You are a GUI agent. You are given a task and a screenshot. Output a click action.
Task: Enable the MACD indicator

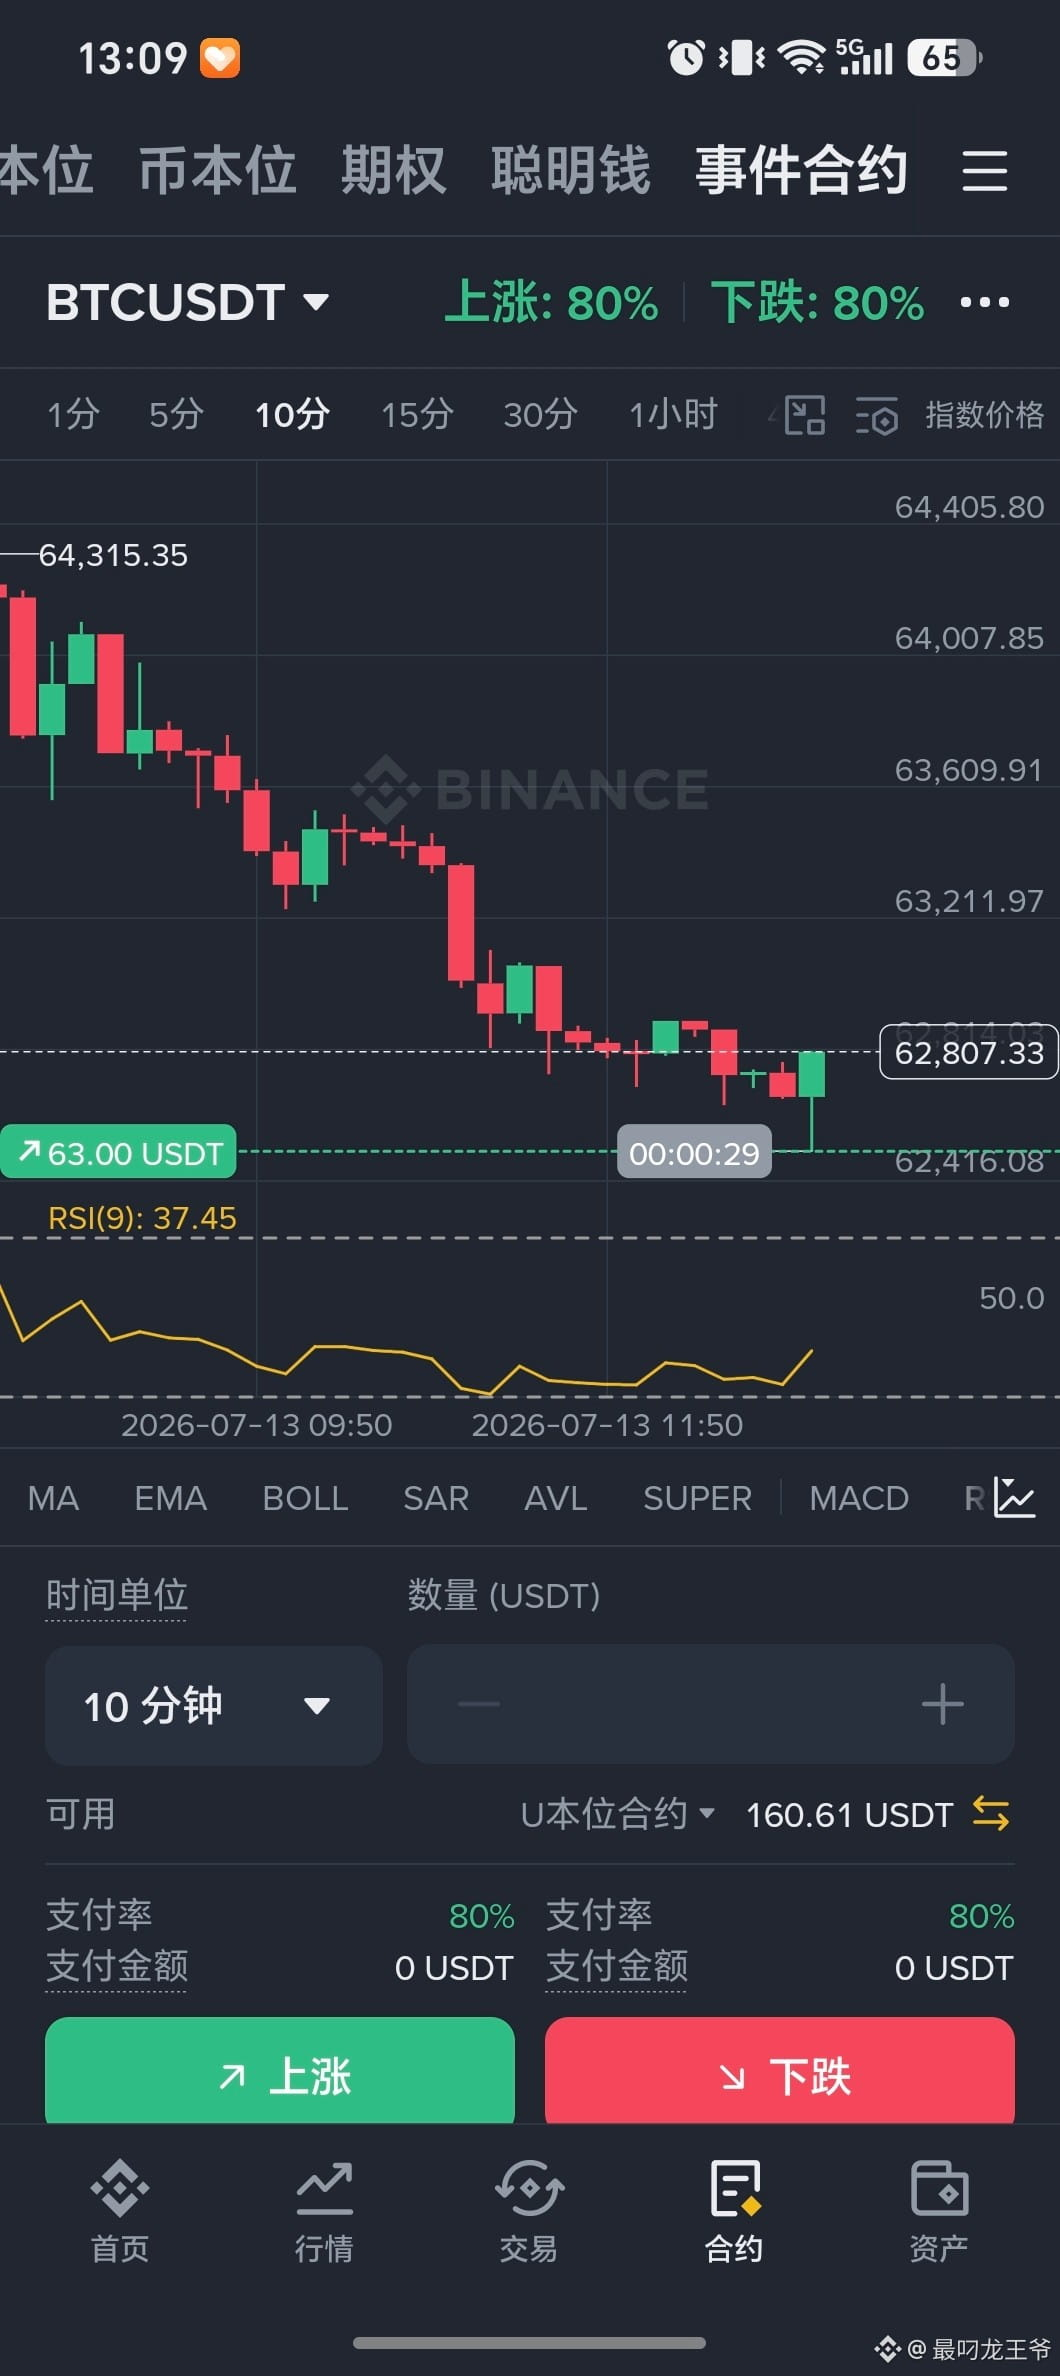tap(859, 1498)
